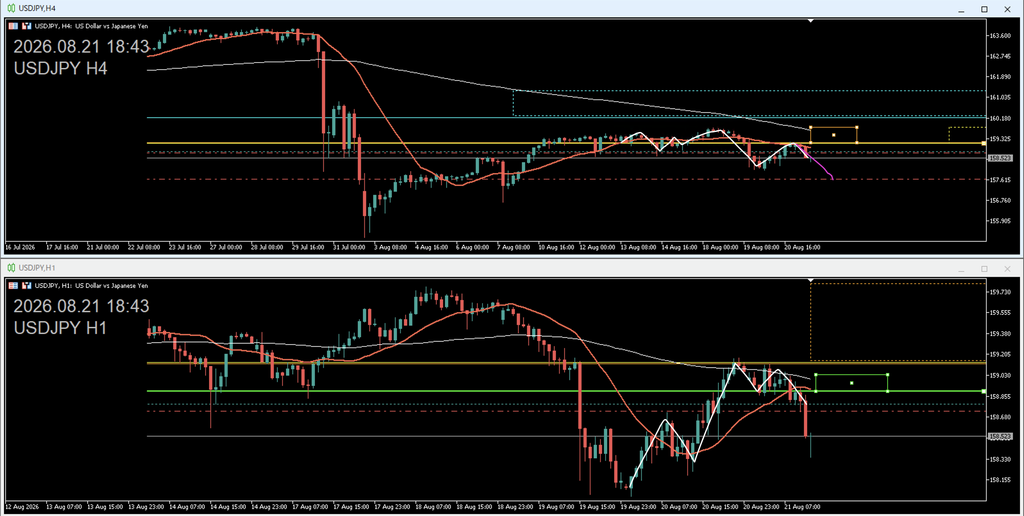Click '21 Aug 07:00' on H1 time axis
Image resolution: width=1024 pixels, height=516 pixels.
click(804, 506)
